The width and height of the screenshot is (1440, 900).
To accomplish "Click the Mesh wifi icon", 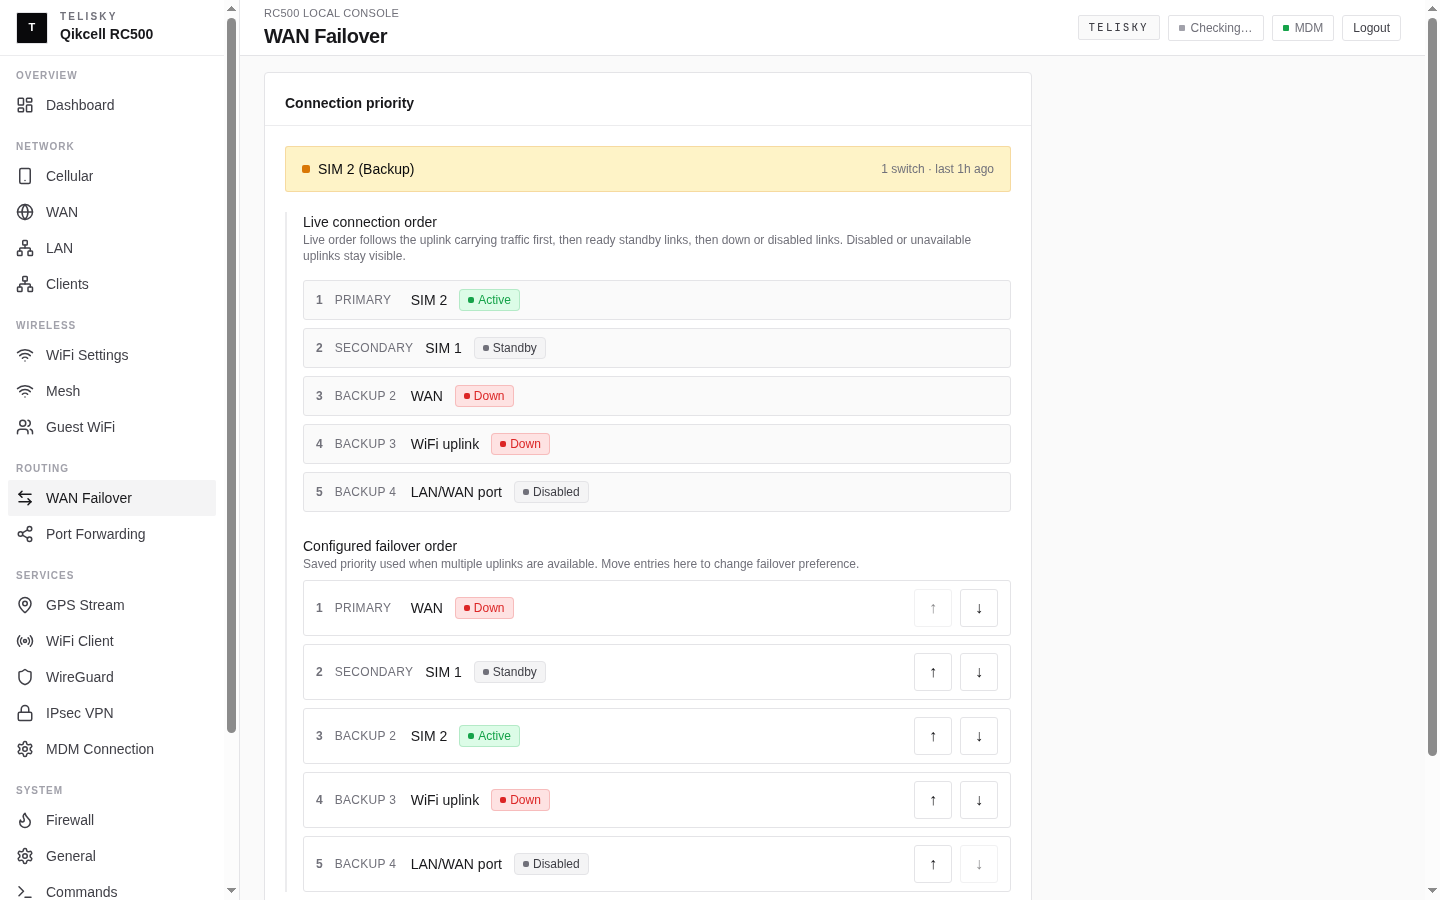I will [25, 391].
